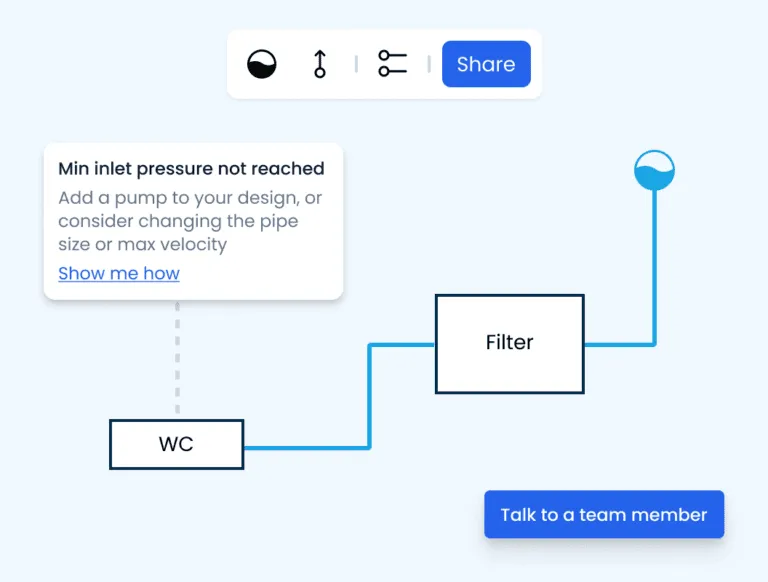Select the Filter box in the diagram

coord(509,343)
